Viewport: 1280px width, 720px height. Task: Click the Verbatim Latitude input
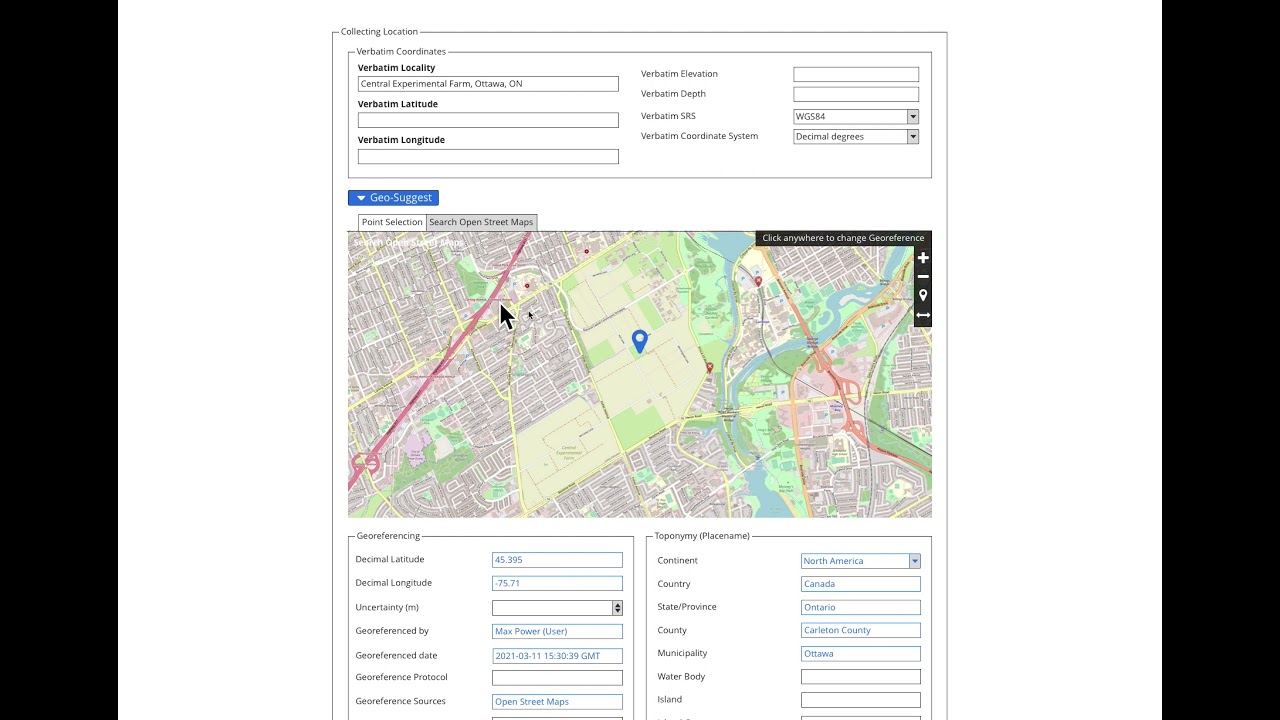pos(488,120)
